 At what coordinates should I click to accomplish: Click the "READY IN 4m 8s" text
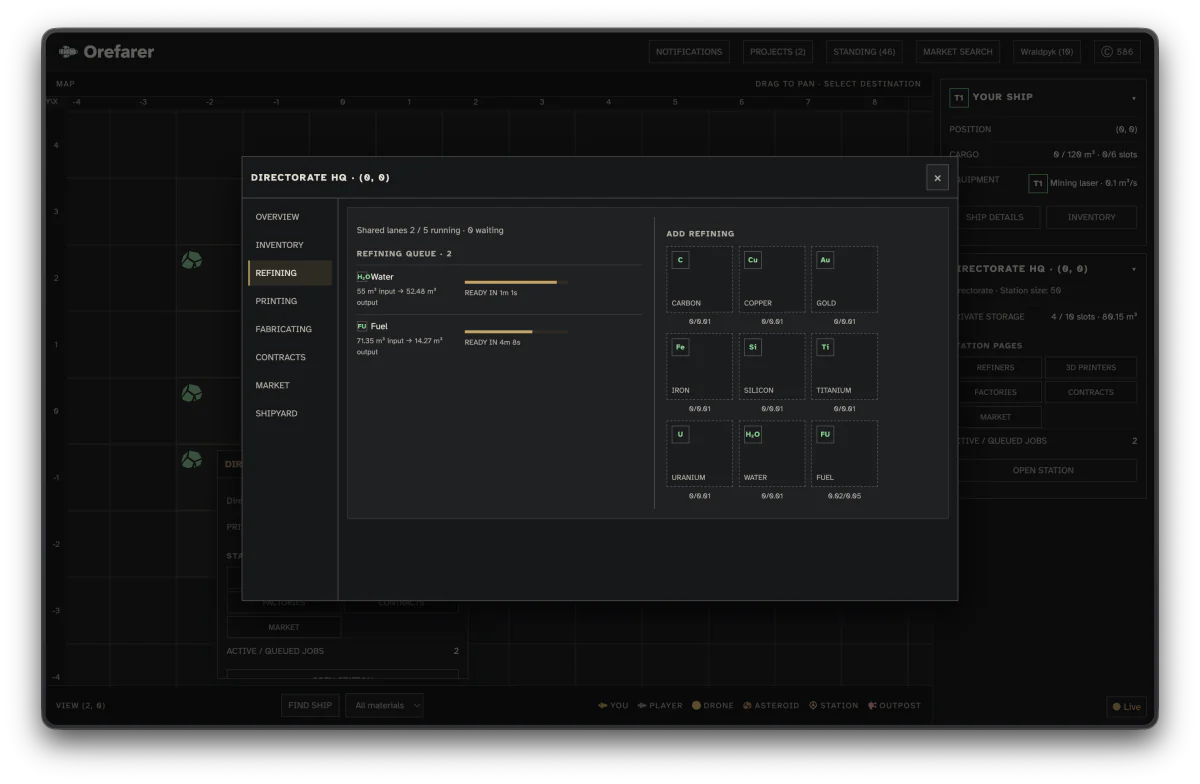coord(492,342)
